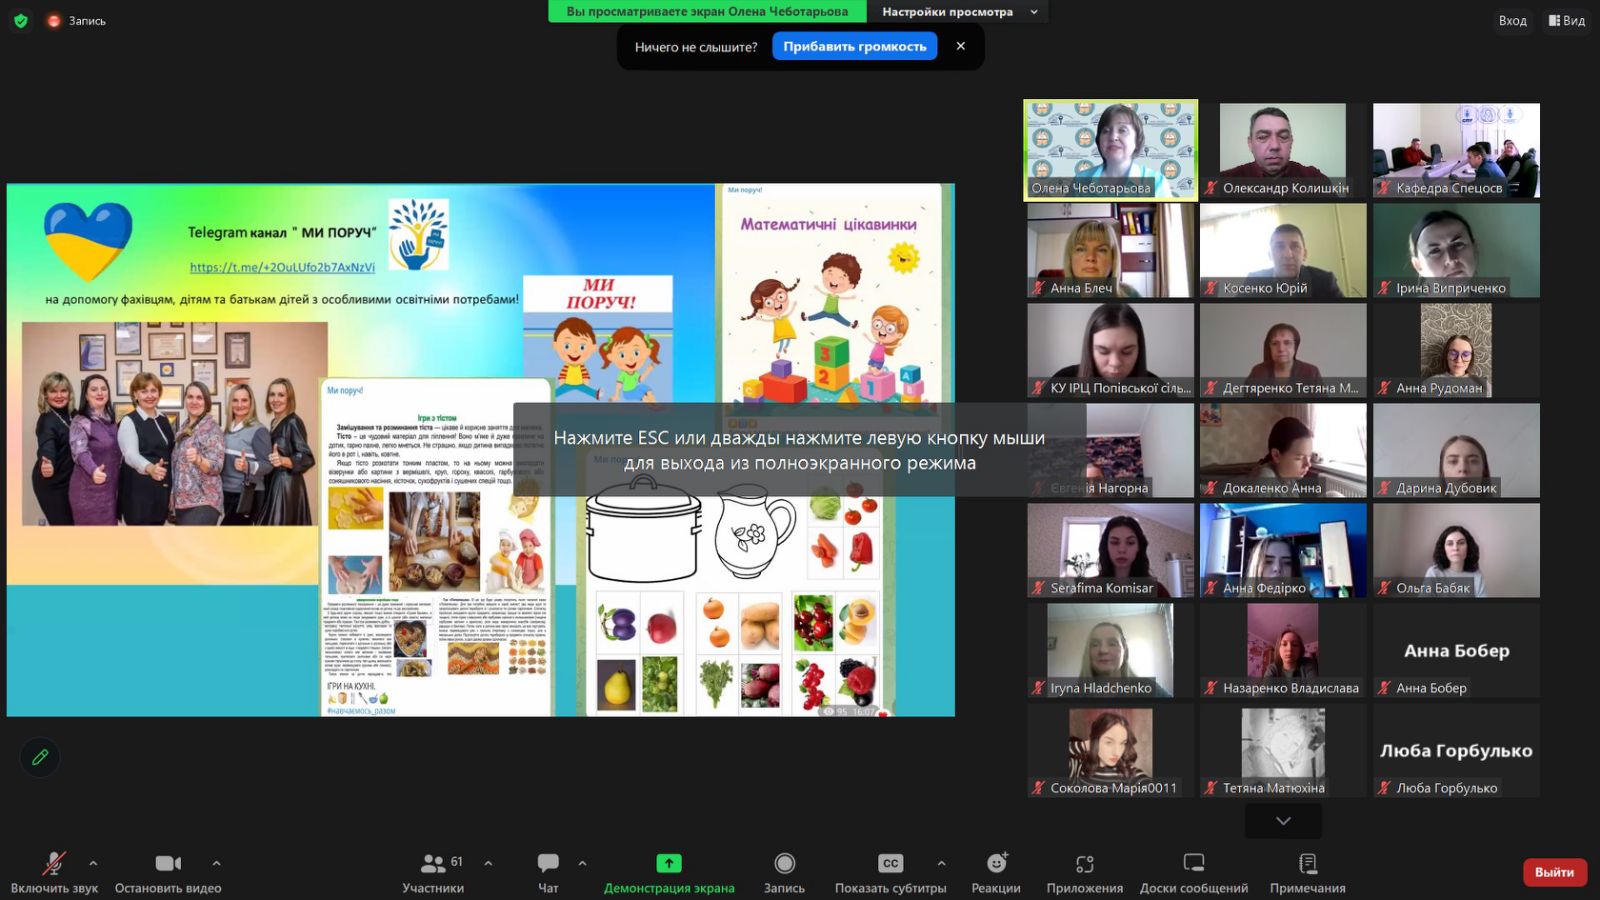Viewport: 1600px width, 900px height.
Task: Click the green pencil annotation icon
Action: click(40, 757)
